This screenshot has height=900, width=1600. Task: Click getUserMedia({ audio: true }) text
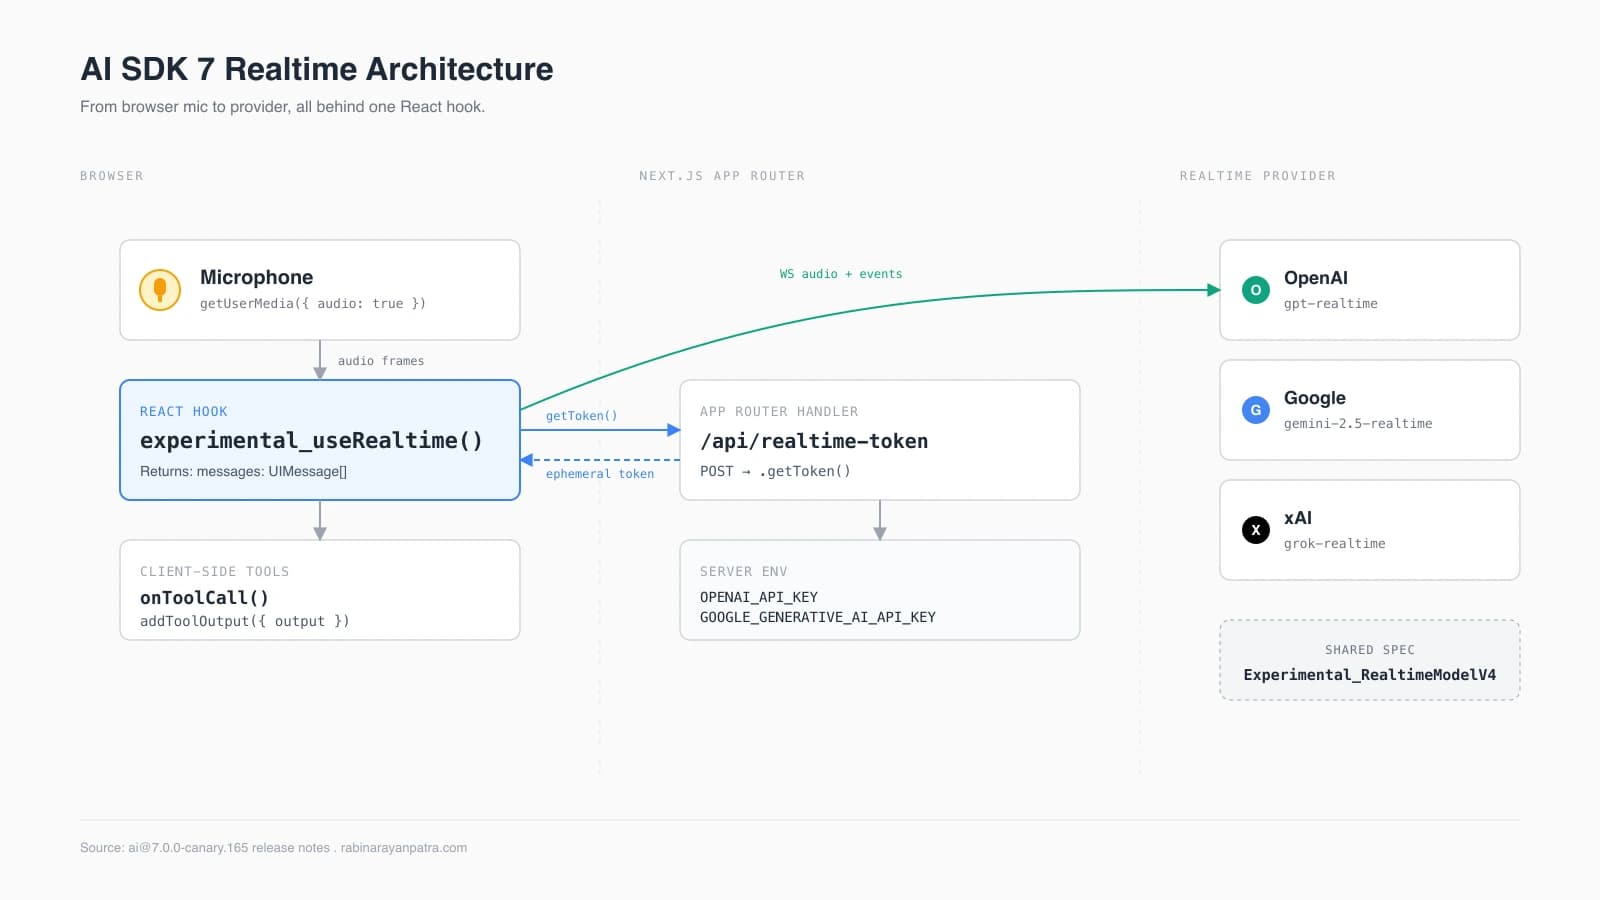pos(313,303)
